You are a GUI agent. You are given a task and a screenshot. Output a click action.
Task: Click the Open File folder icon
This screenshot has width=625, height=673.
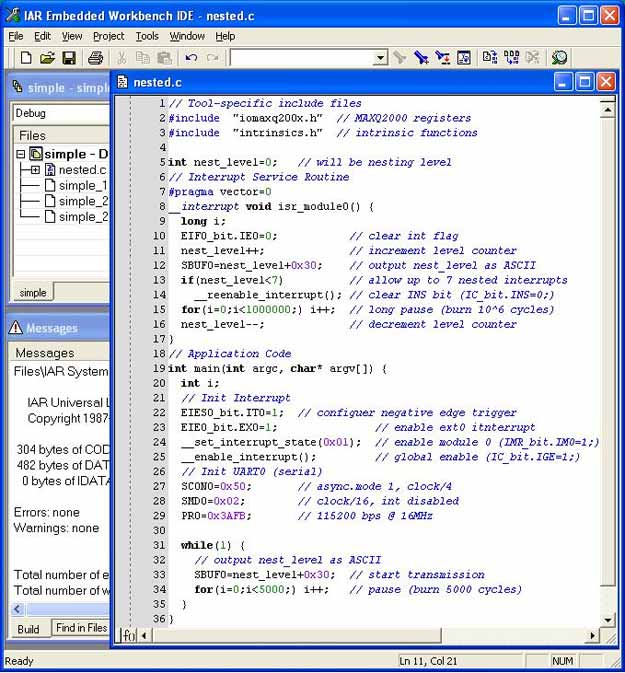pyautogui.click(x=47, y=58)
